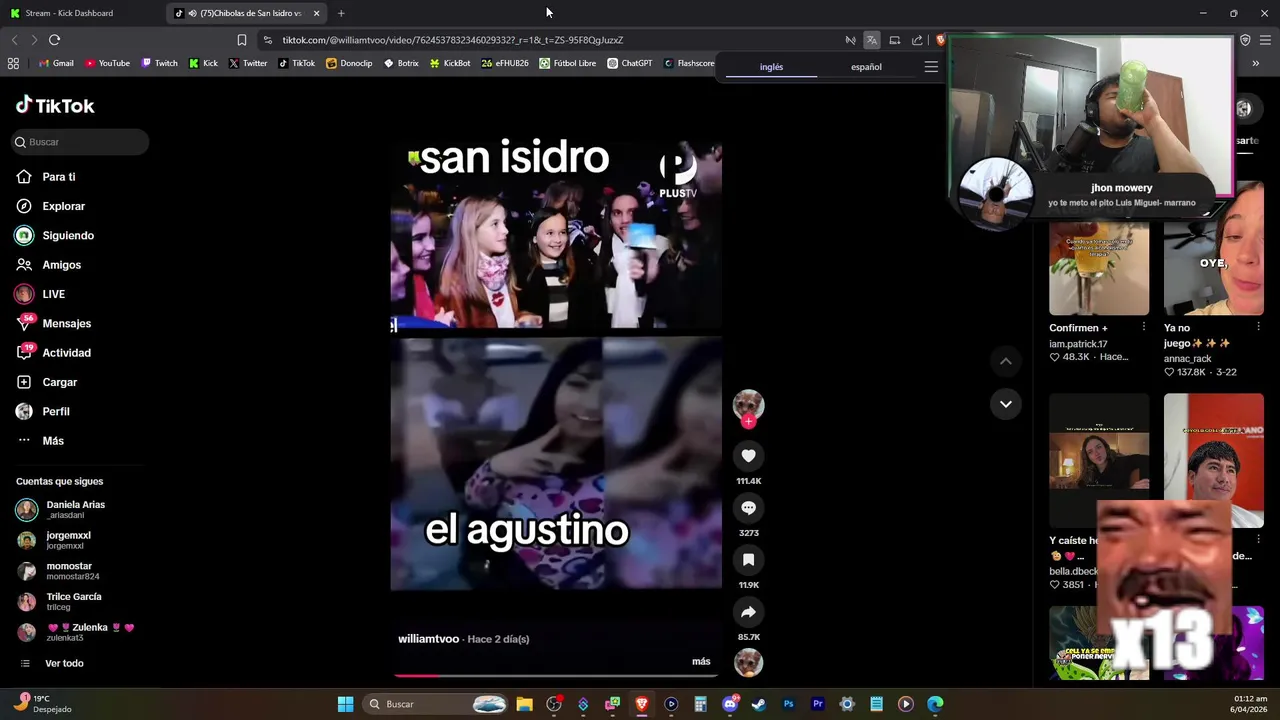Bookmark this page in the address bar
Image resolution: width=1280 pixels, height=720 pixels.
[241, 40]
